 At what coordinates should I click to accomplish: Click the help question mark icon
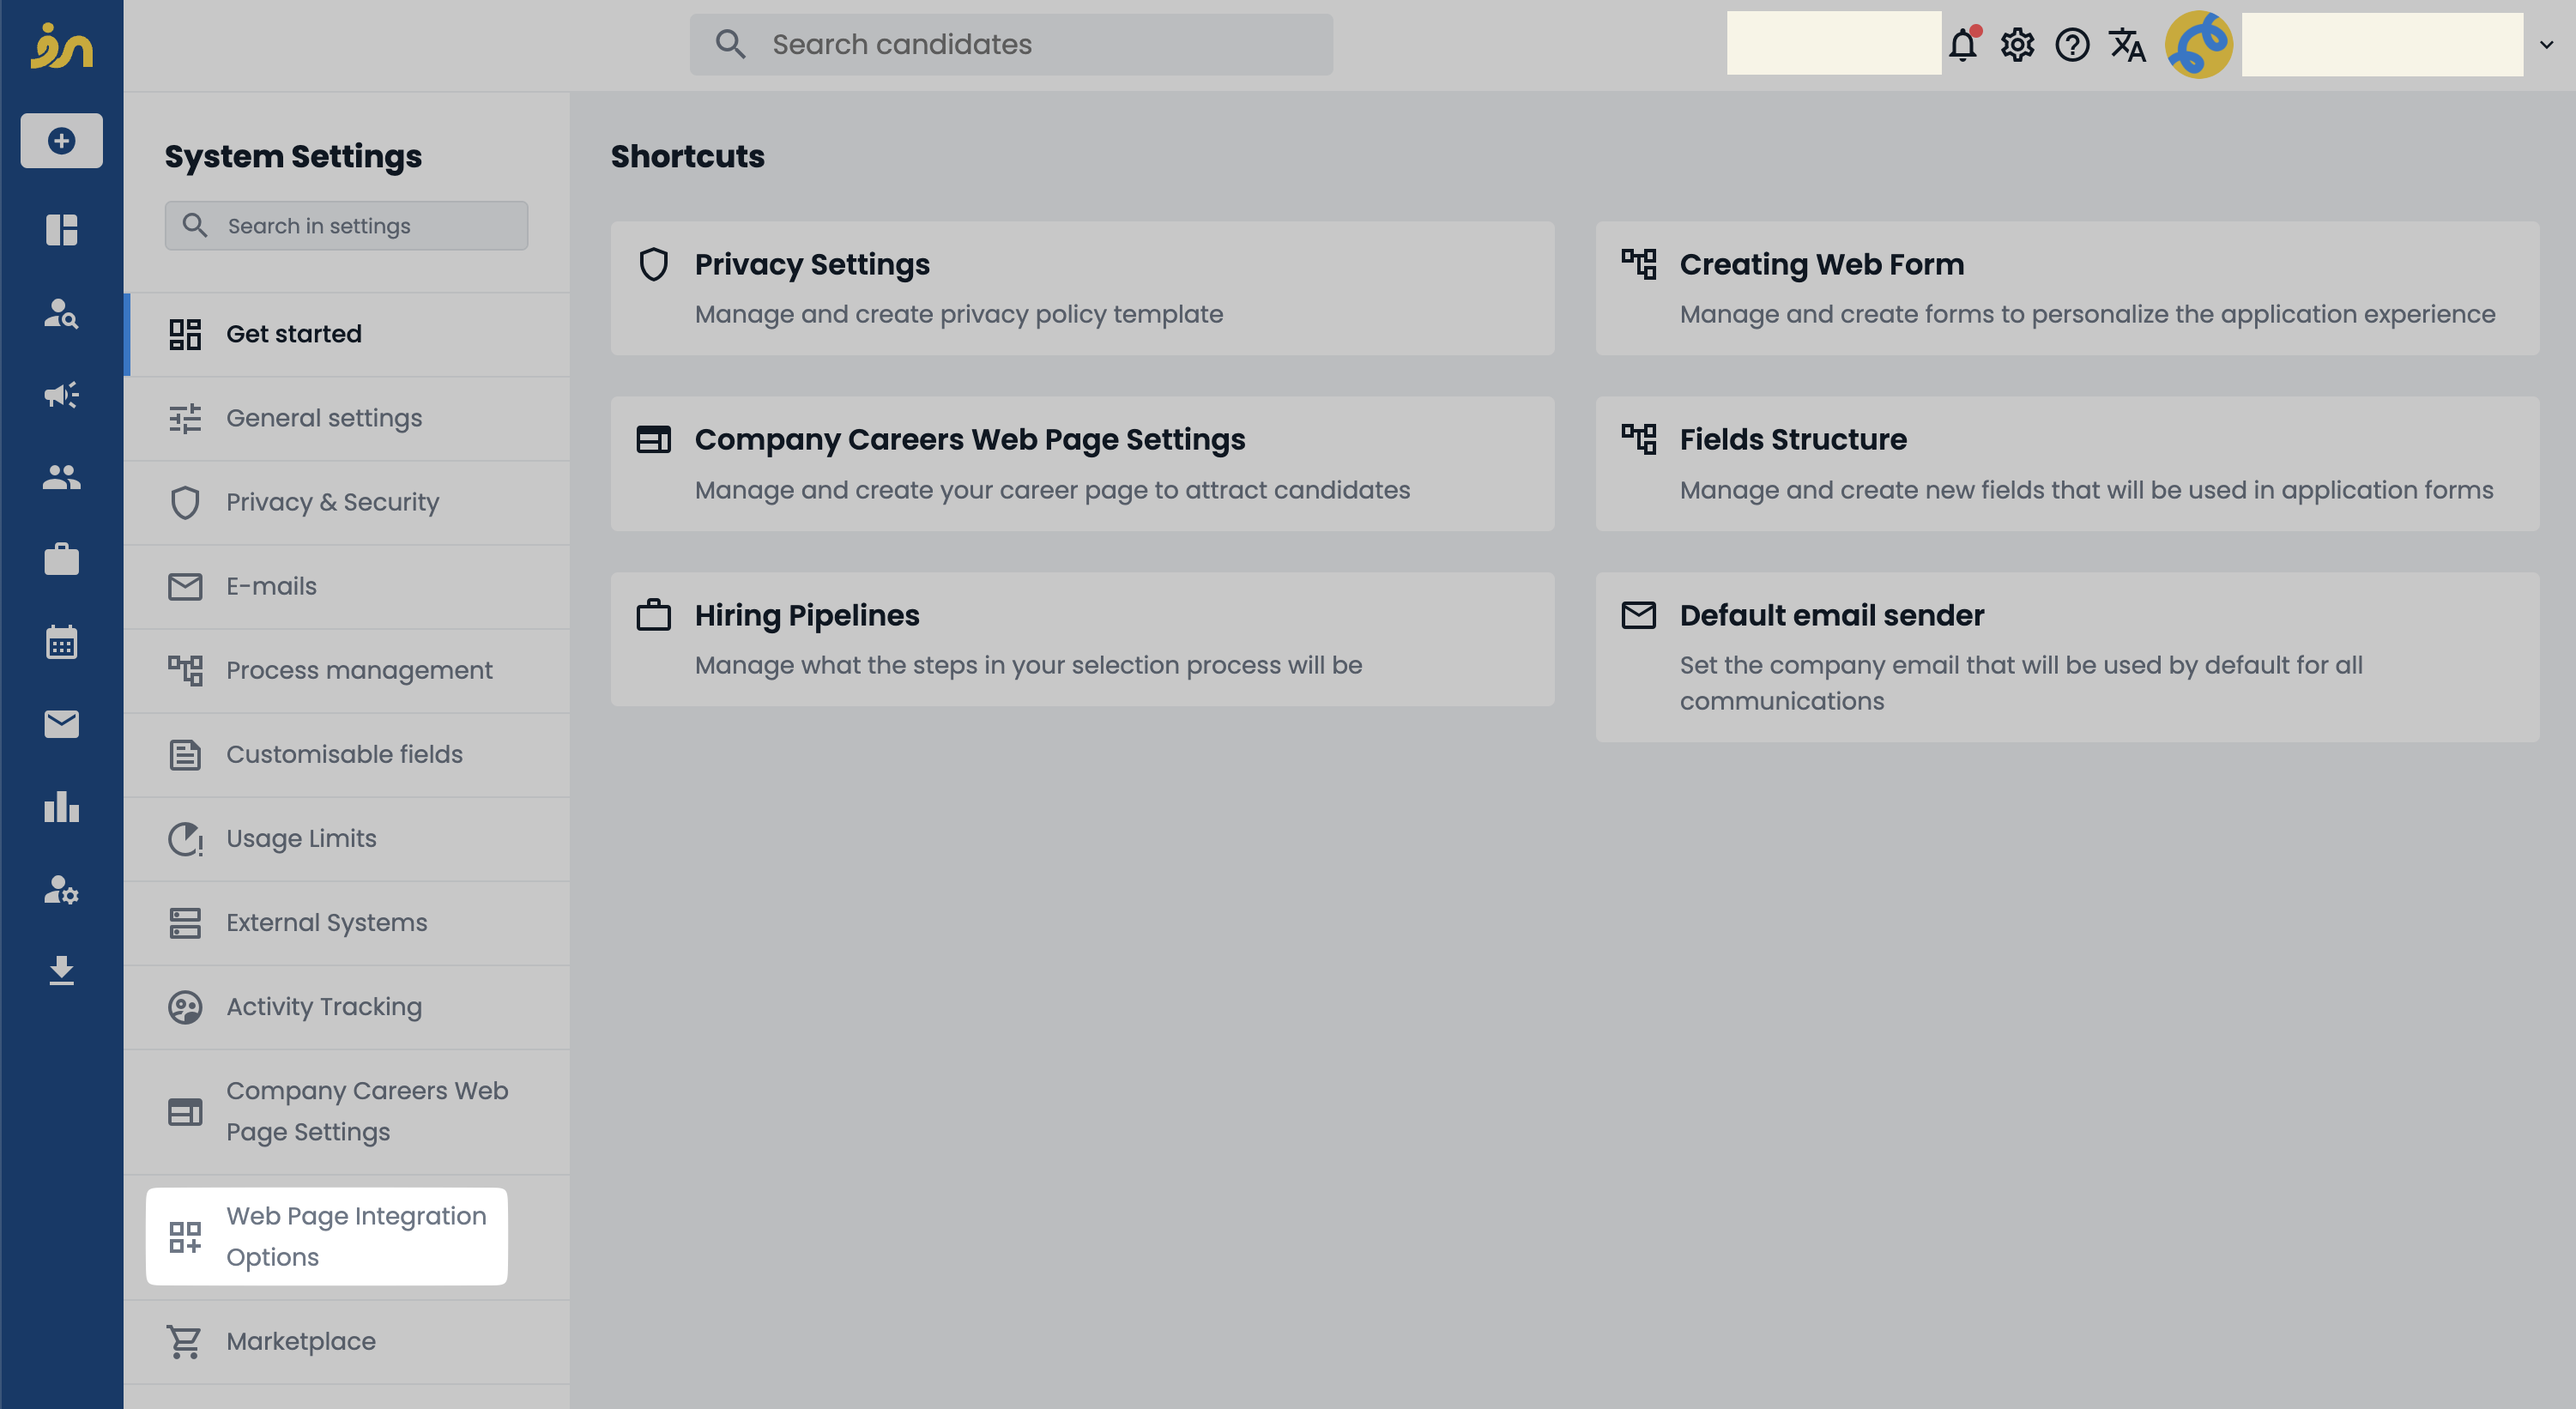coord(2072,45)
